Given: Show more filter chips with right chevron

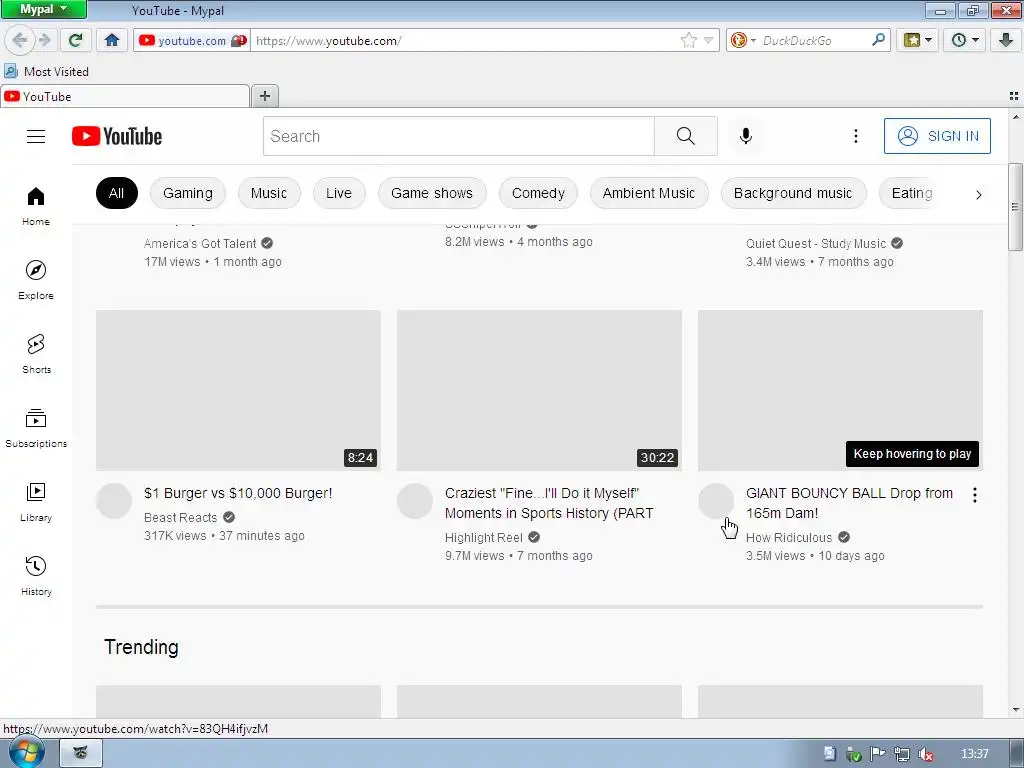Looking at the screenshot, I should tap(978, 194).
